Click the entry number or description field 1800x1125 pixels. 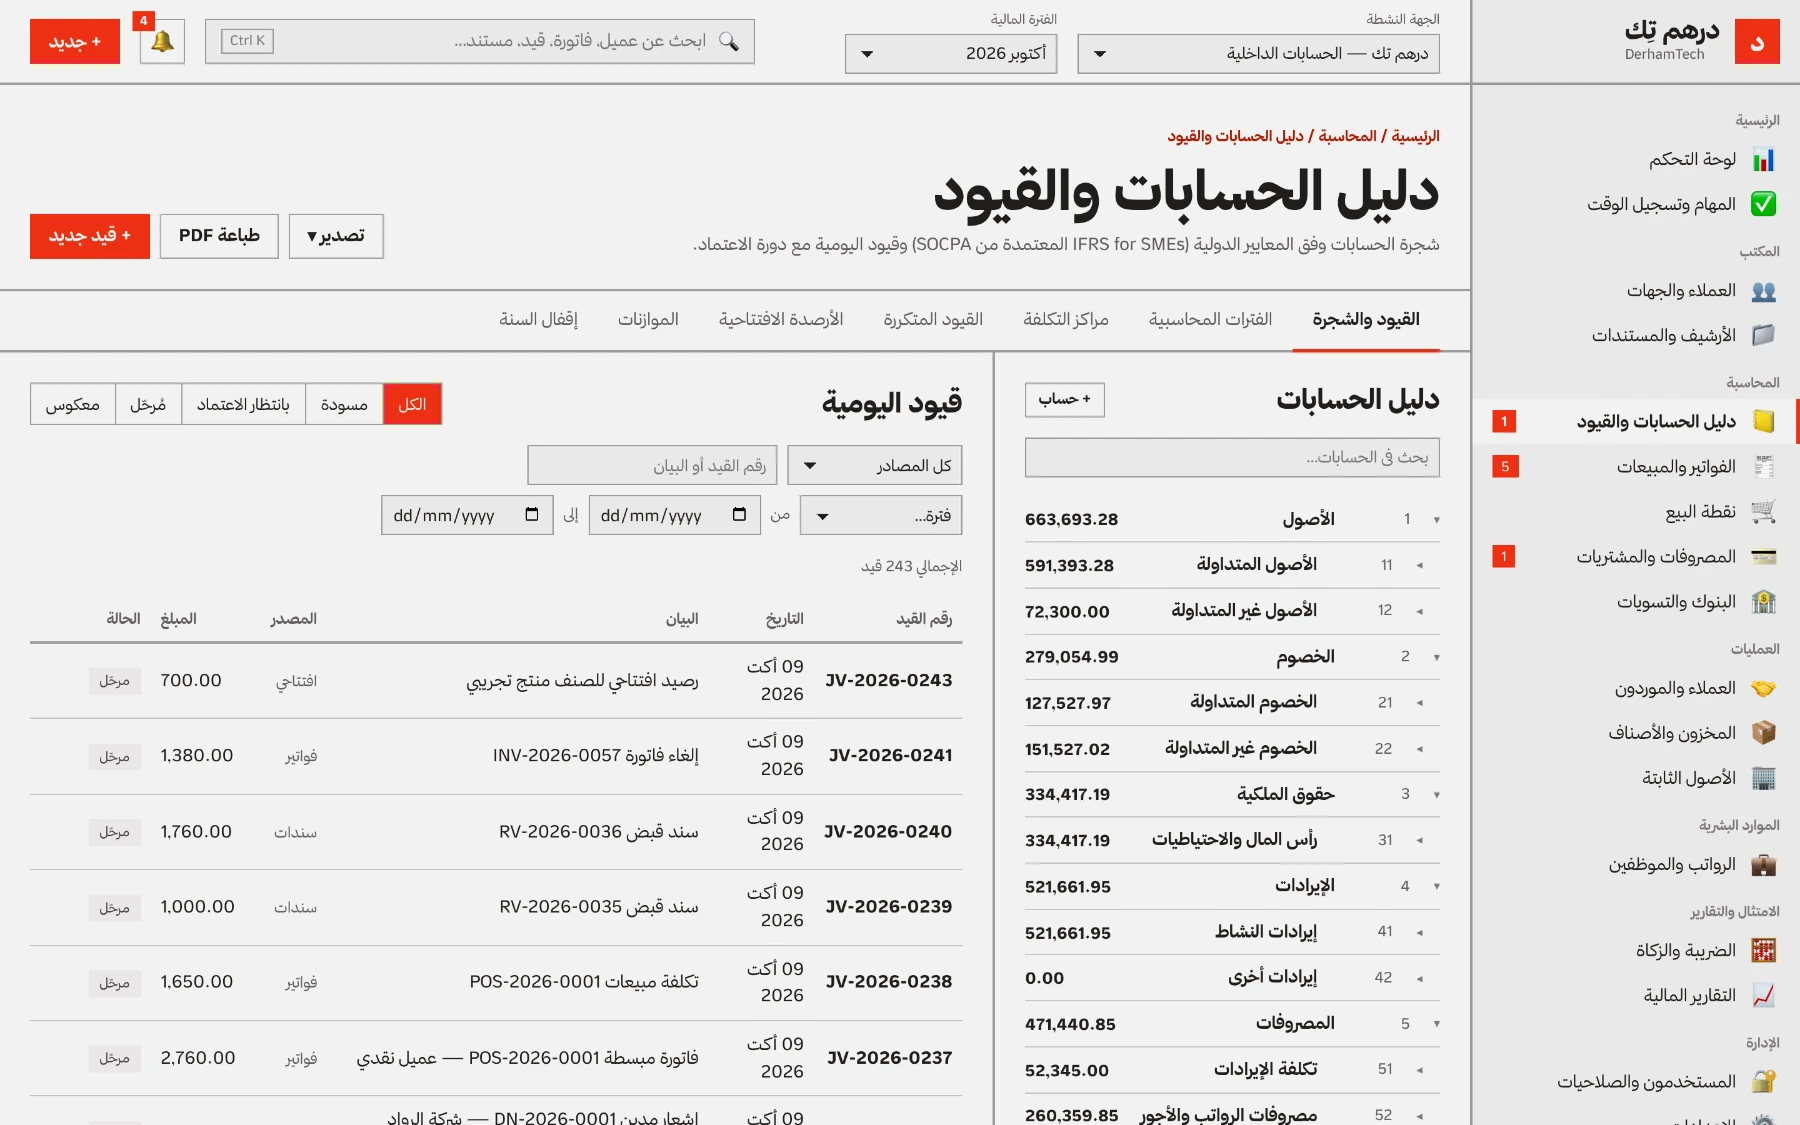click(652, 465)
